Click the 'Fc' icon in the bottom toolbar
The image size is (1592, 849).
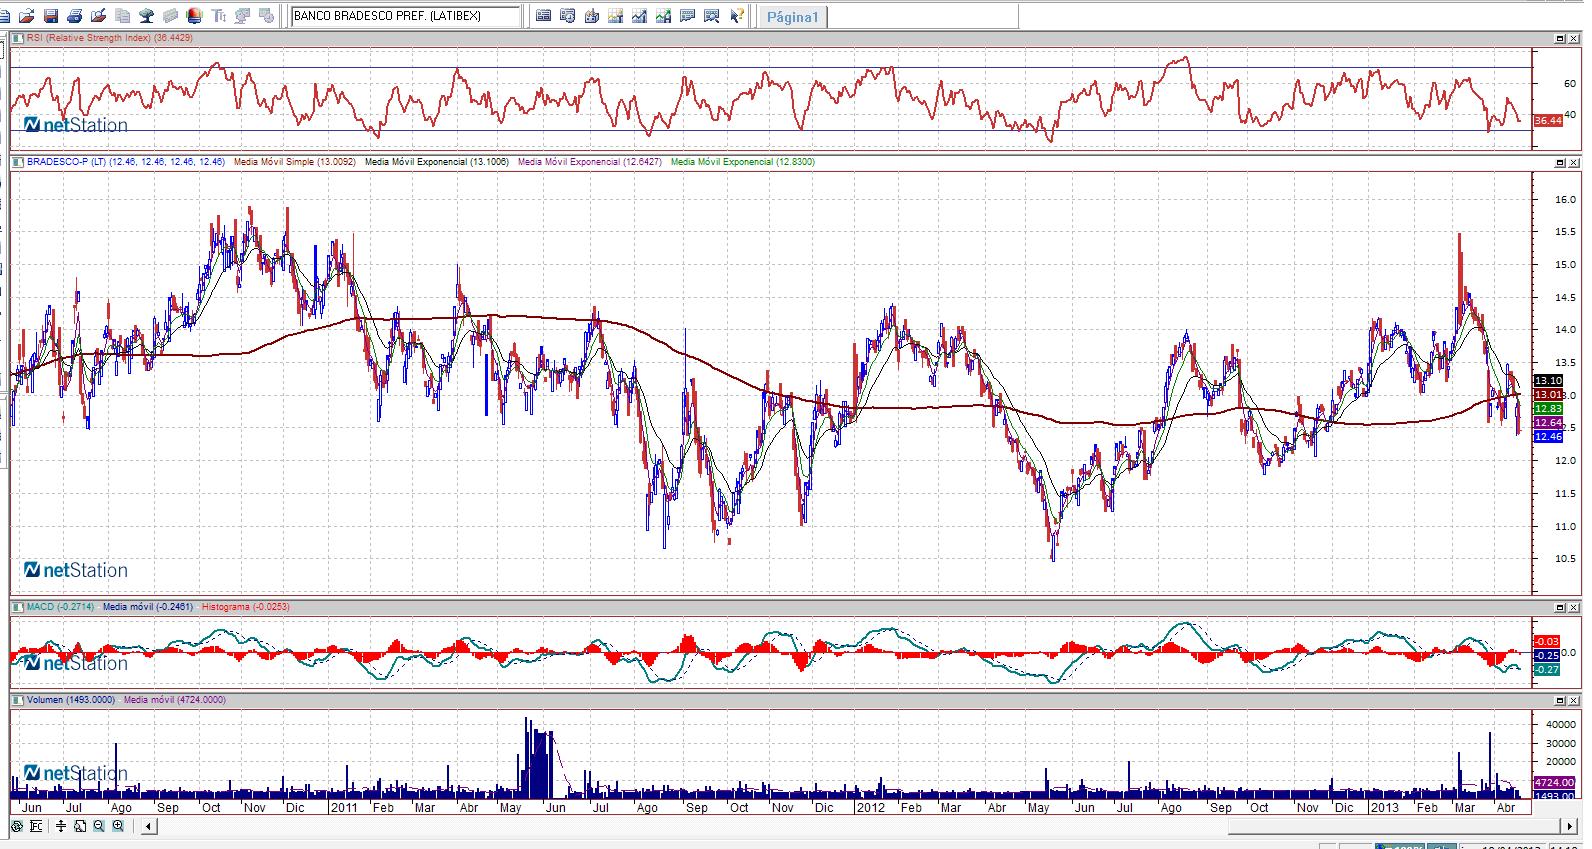[36, 826]
